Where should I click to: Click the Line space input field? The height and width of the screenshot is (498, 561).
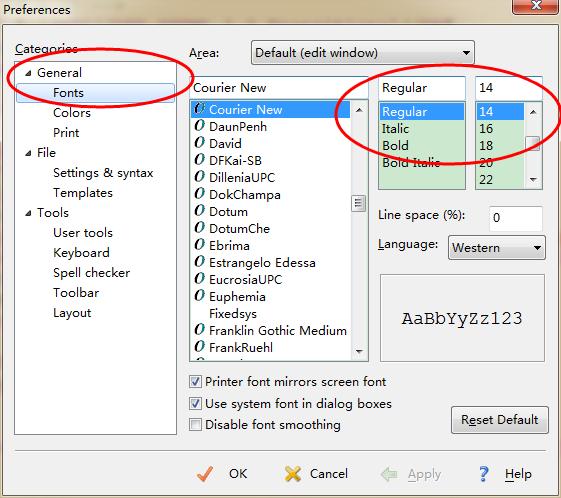[515, 218]
